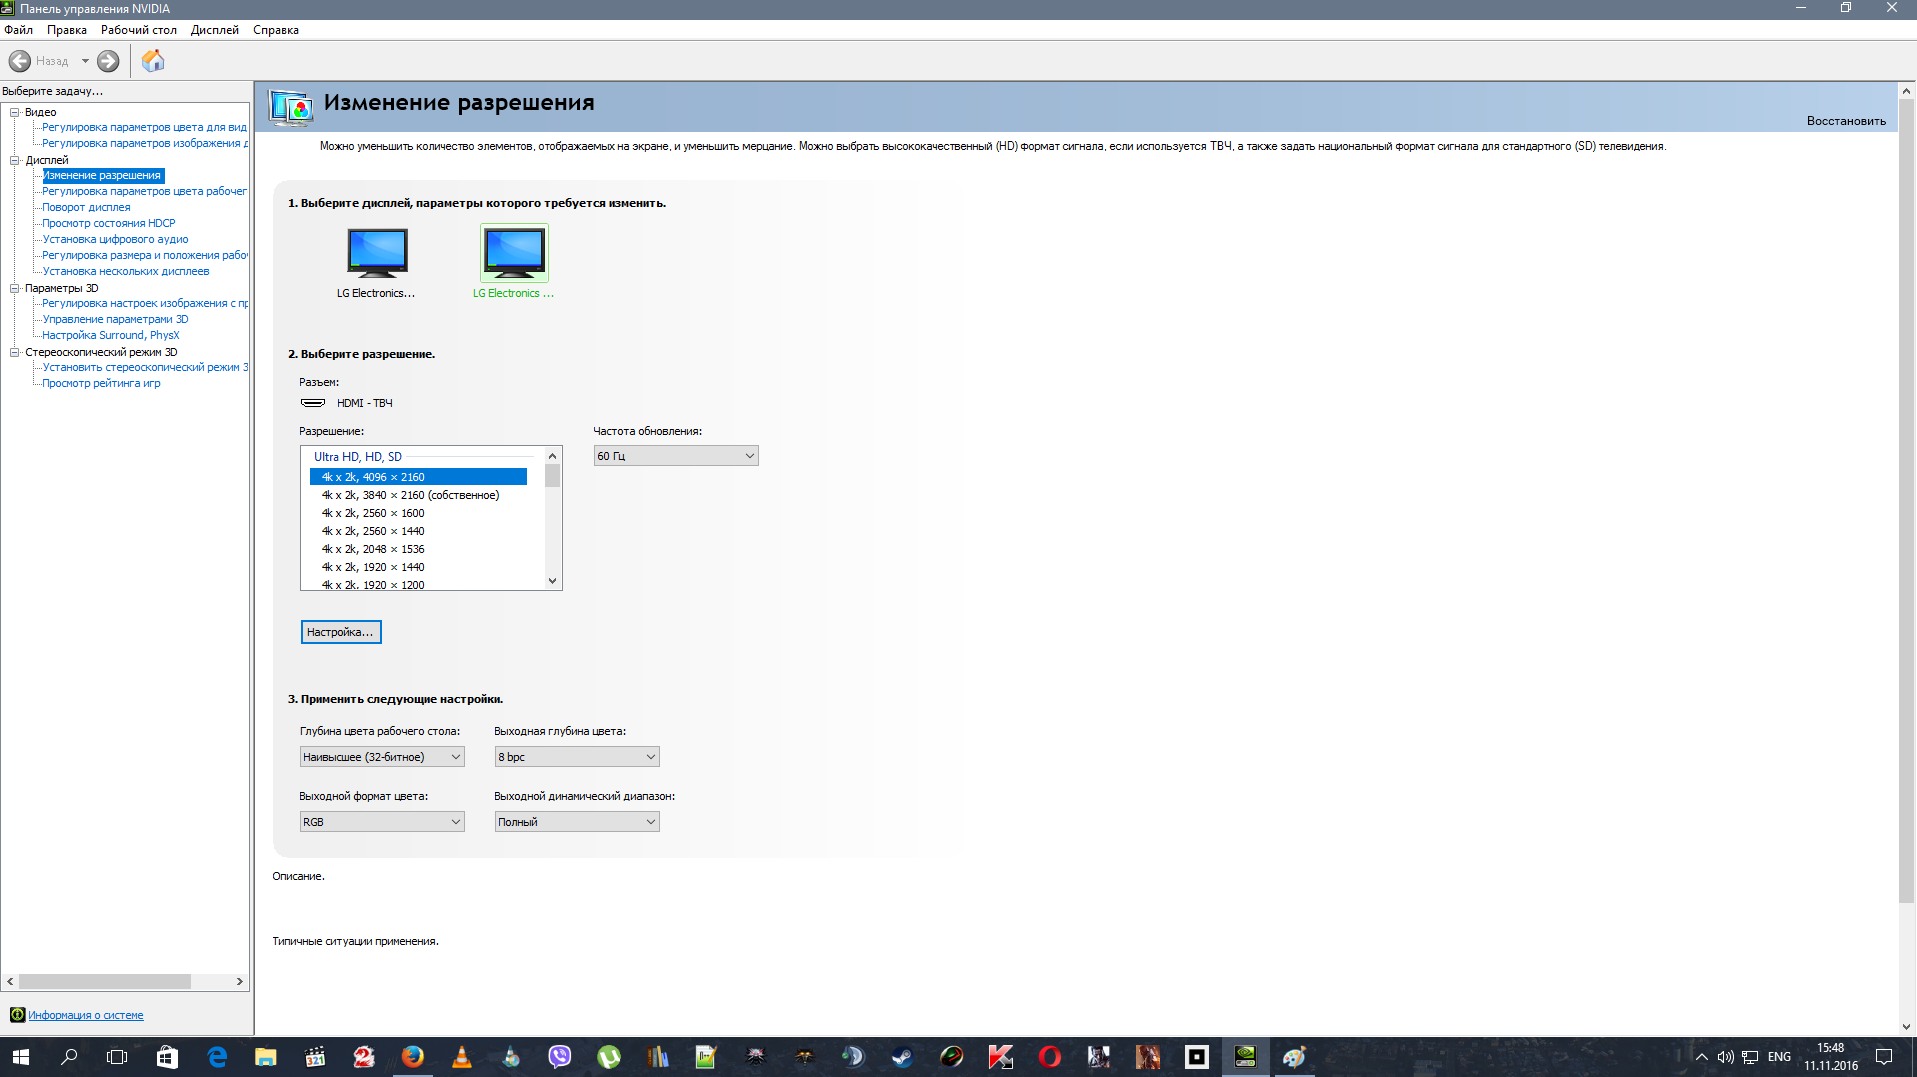1917x1077 pixels.
Task: Open Steam from the taskbar
Action: pyautogui.click(x=902, y=1057)
